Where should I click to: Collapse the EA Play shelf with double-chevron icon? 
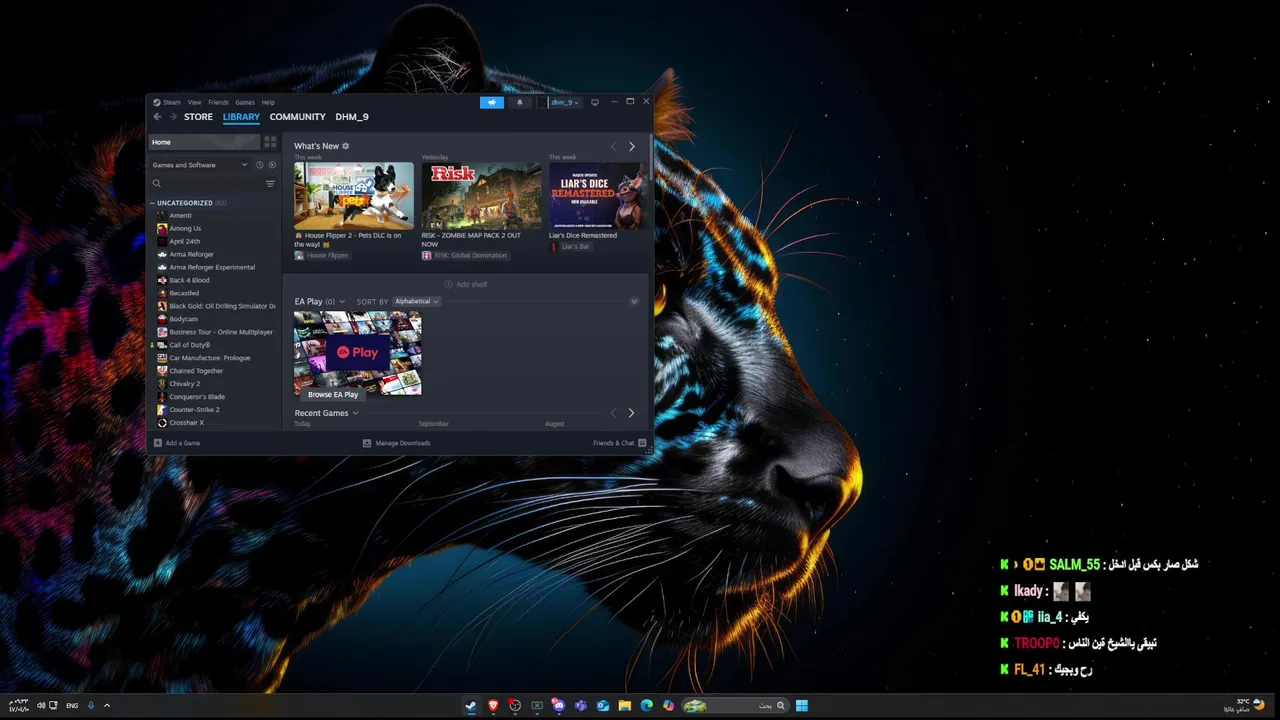[x=634, y=301]
